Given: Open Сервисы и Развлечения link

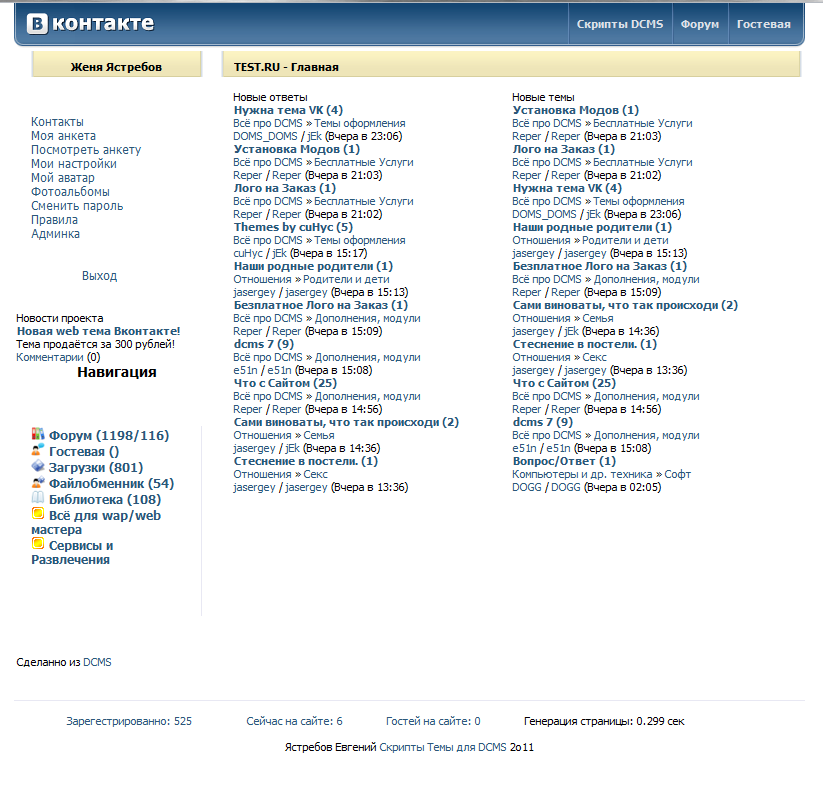Looking at the screenshot, I should (72, 553).
